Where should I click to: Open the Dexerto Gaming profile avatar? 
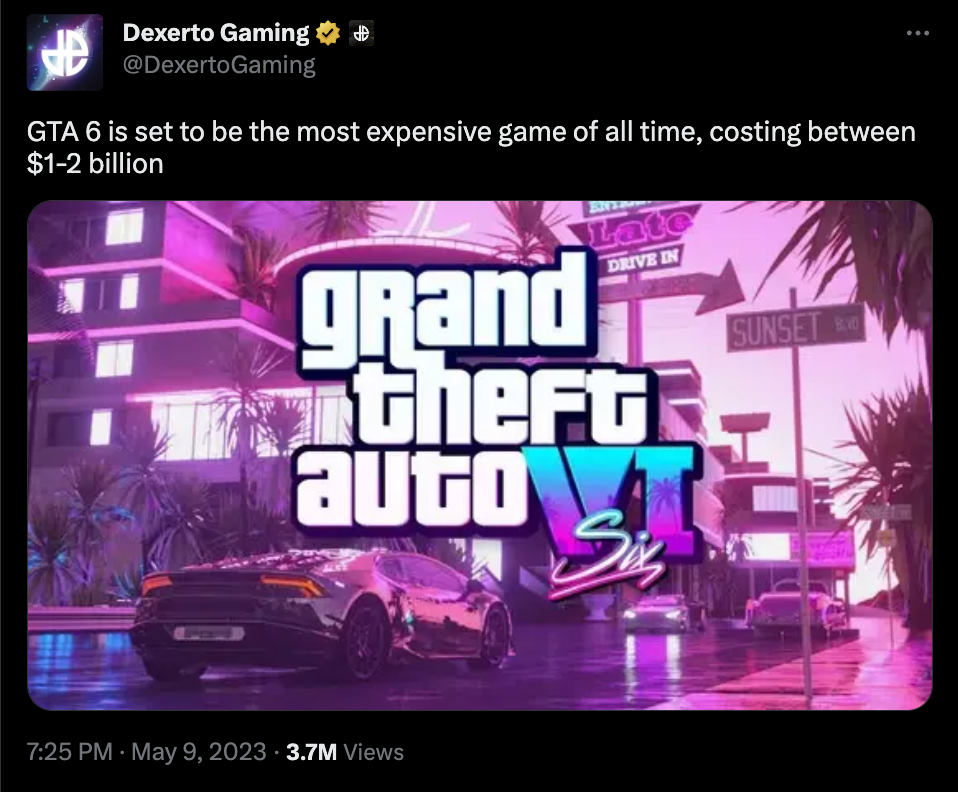tap(65, 53)
